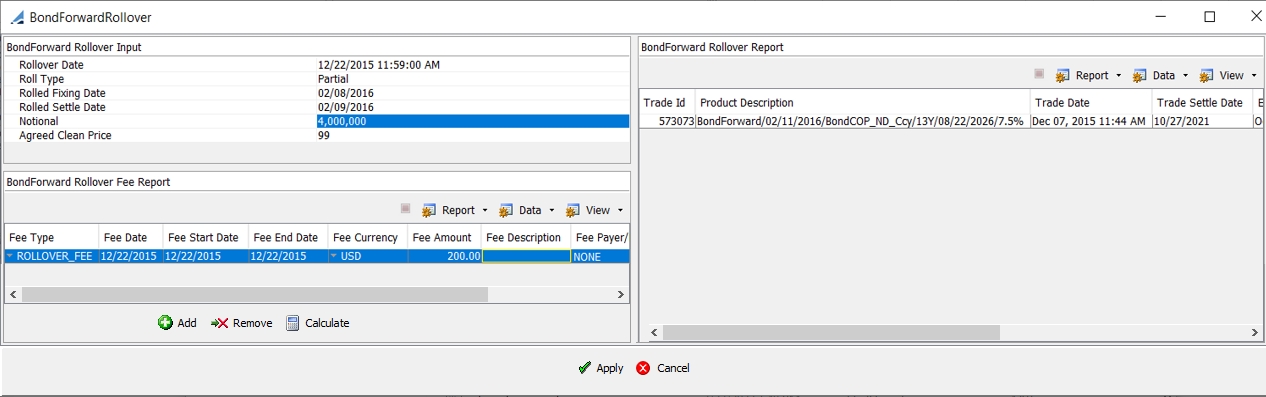Click the View gear icon in Fee Report toolbar
1266x397 pixels.
[573, 210]
